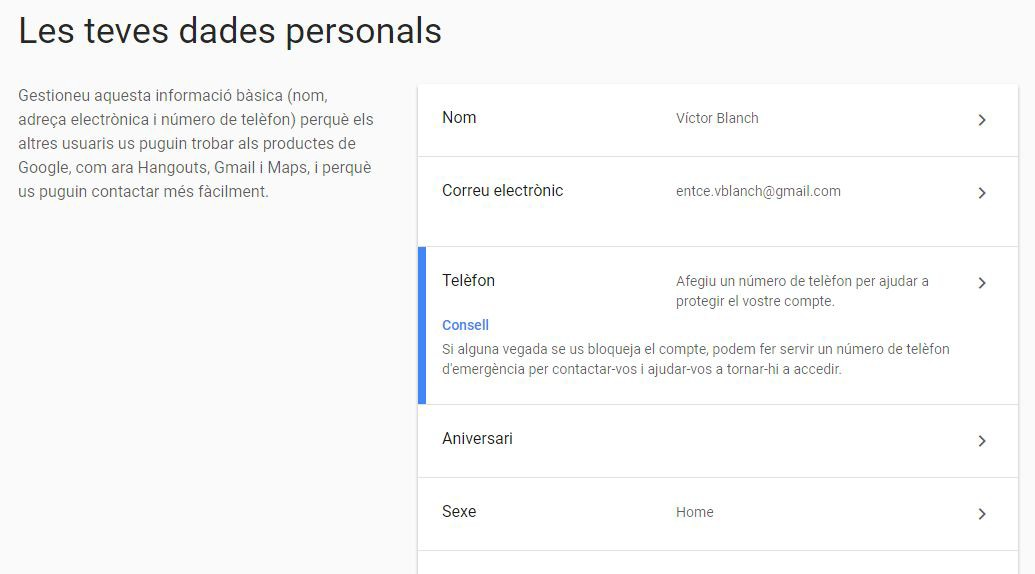The image size is (1035, 574).
Task: Click the Telèfon label
Action: 468,281
